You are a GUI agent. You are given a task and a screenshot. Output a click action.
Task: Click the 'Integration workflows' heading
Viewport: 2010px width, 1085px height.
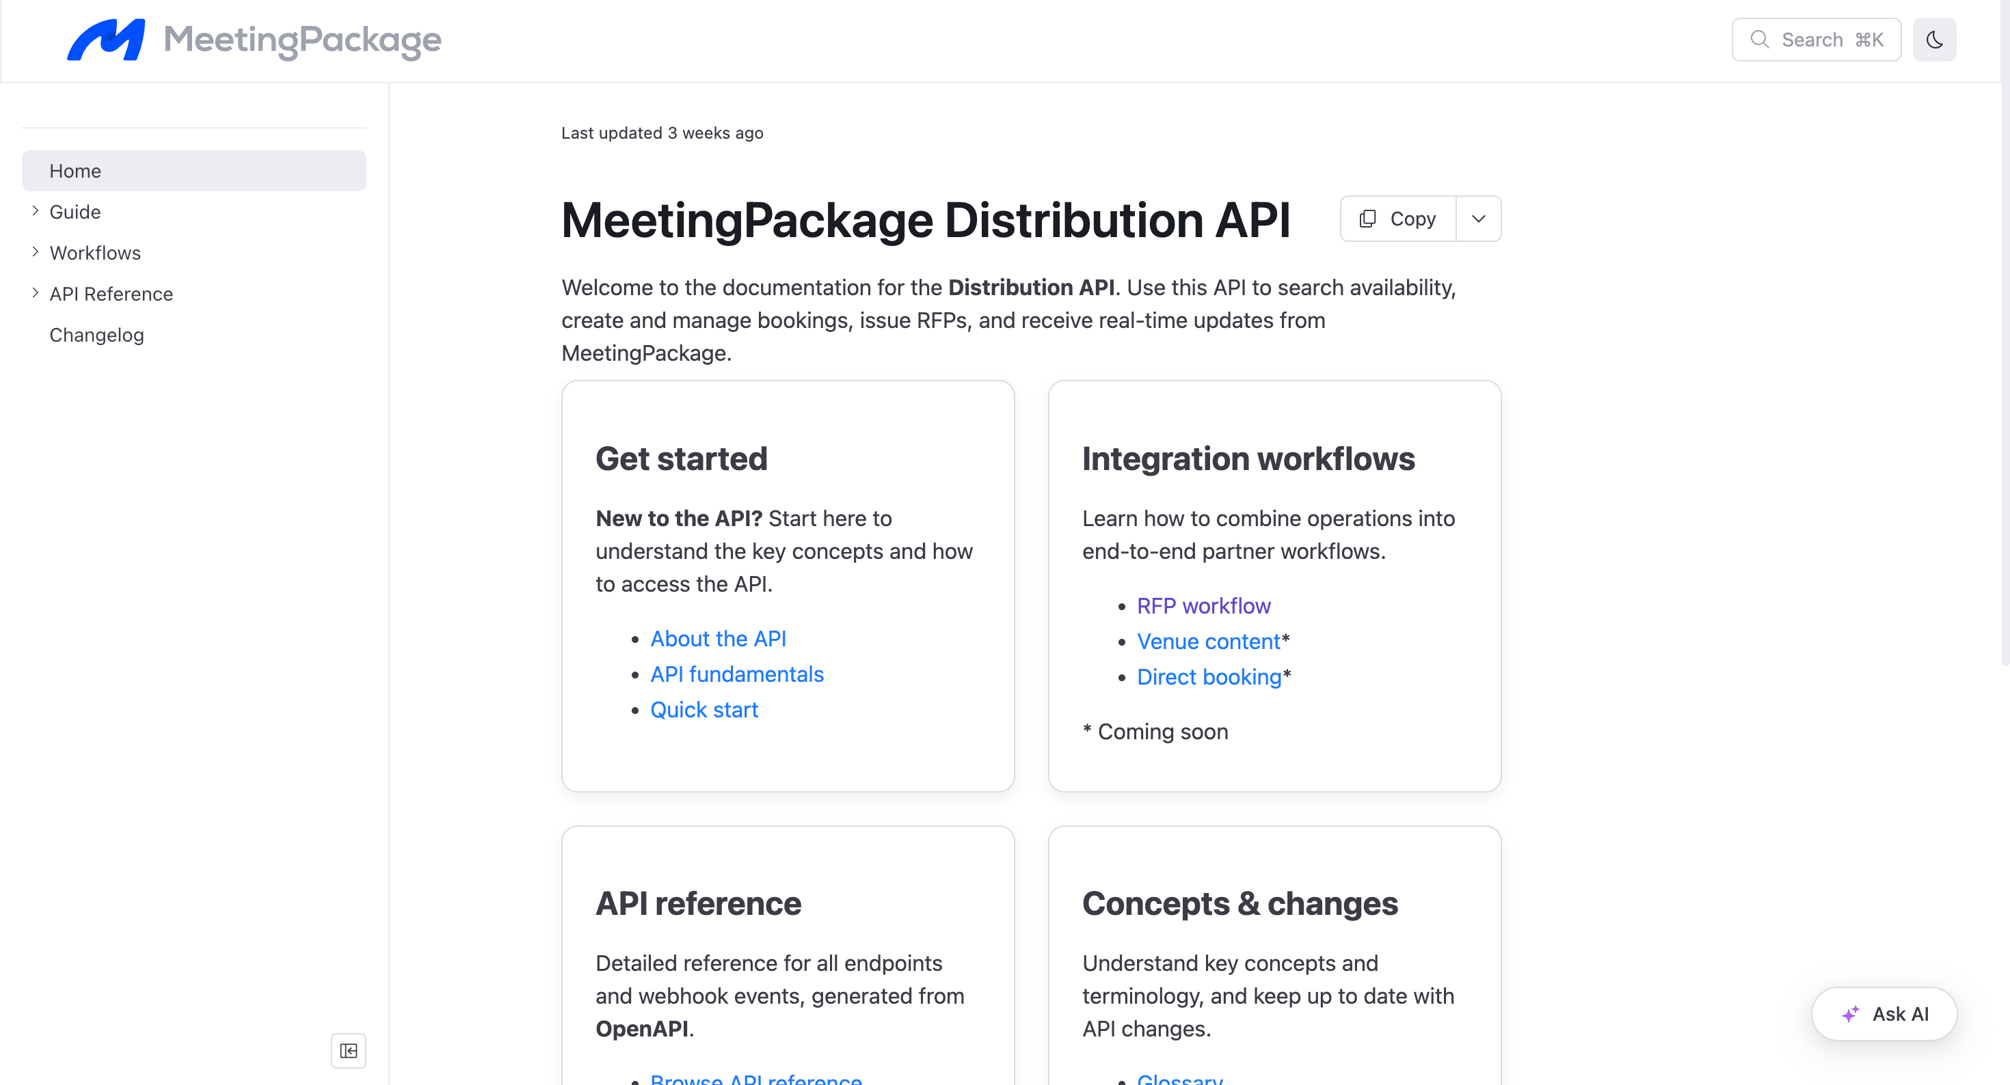[x=1248, y=459]
